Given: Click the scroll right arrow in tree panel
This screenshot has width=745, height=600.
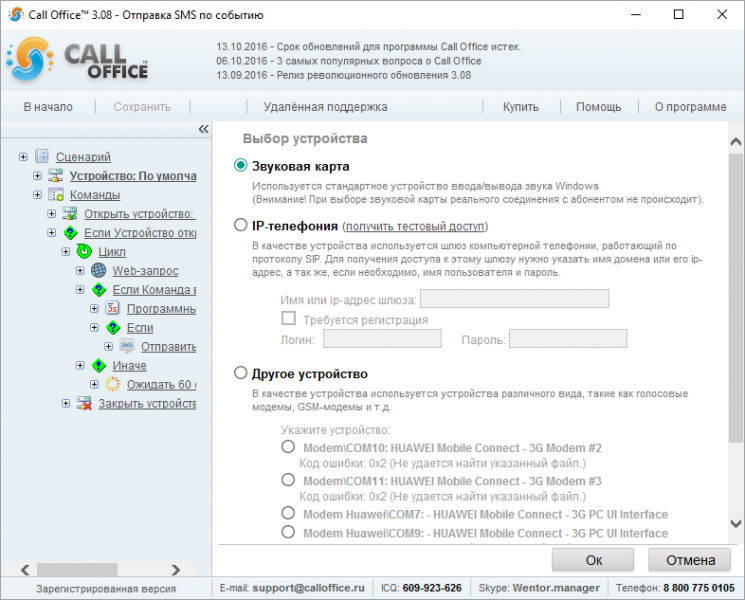Looking at the screenshot, I should 175,569.
